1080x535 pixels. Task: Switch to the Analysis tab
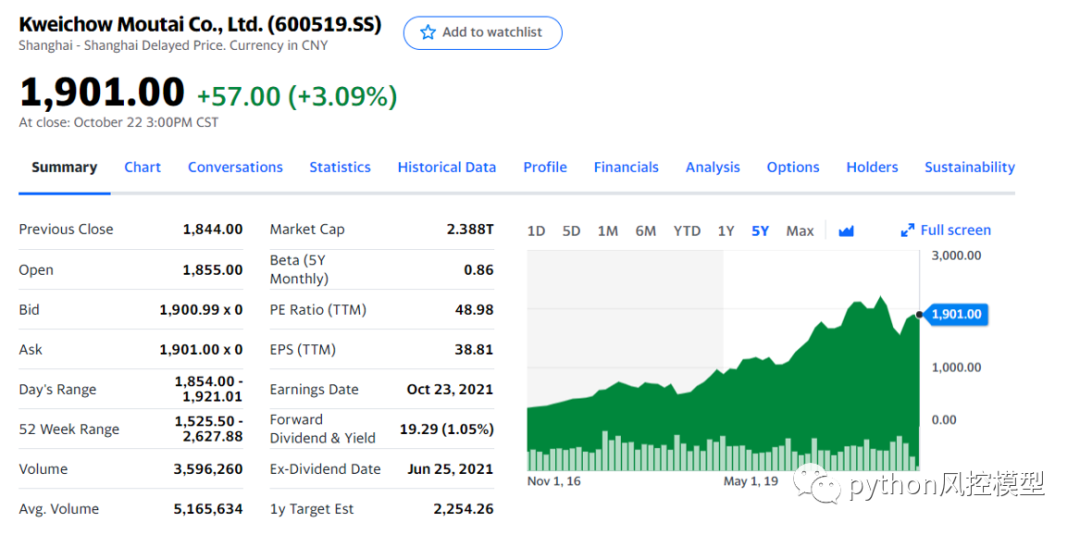coord(712,167)
